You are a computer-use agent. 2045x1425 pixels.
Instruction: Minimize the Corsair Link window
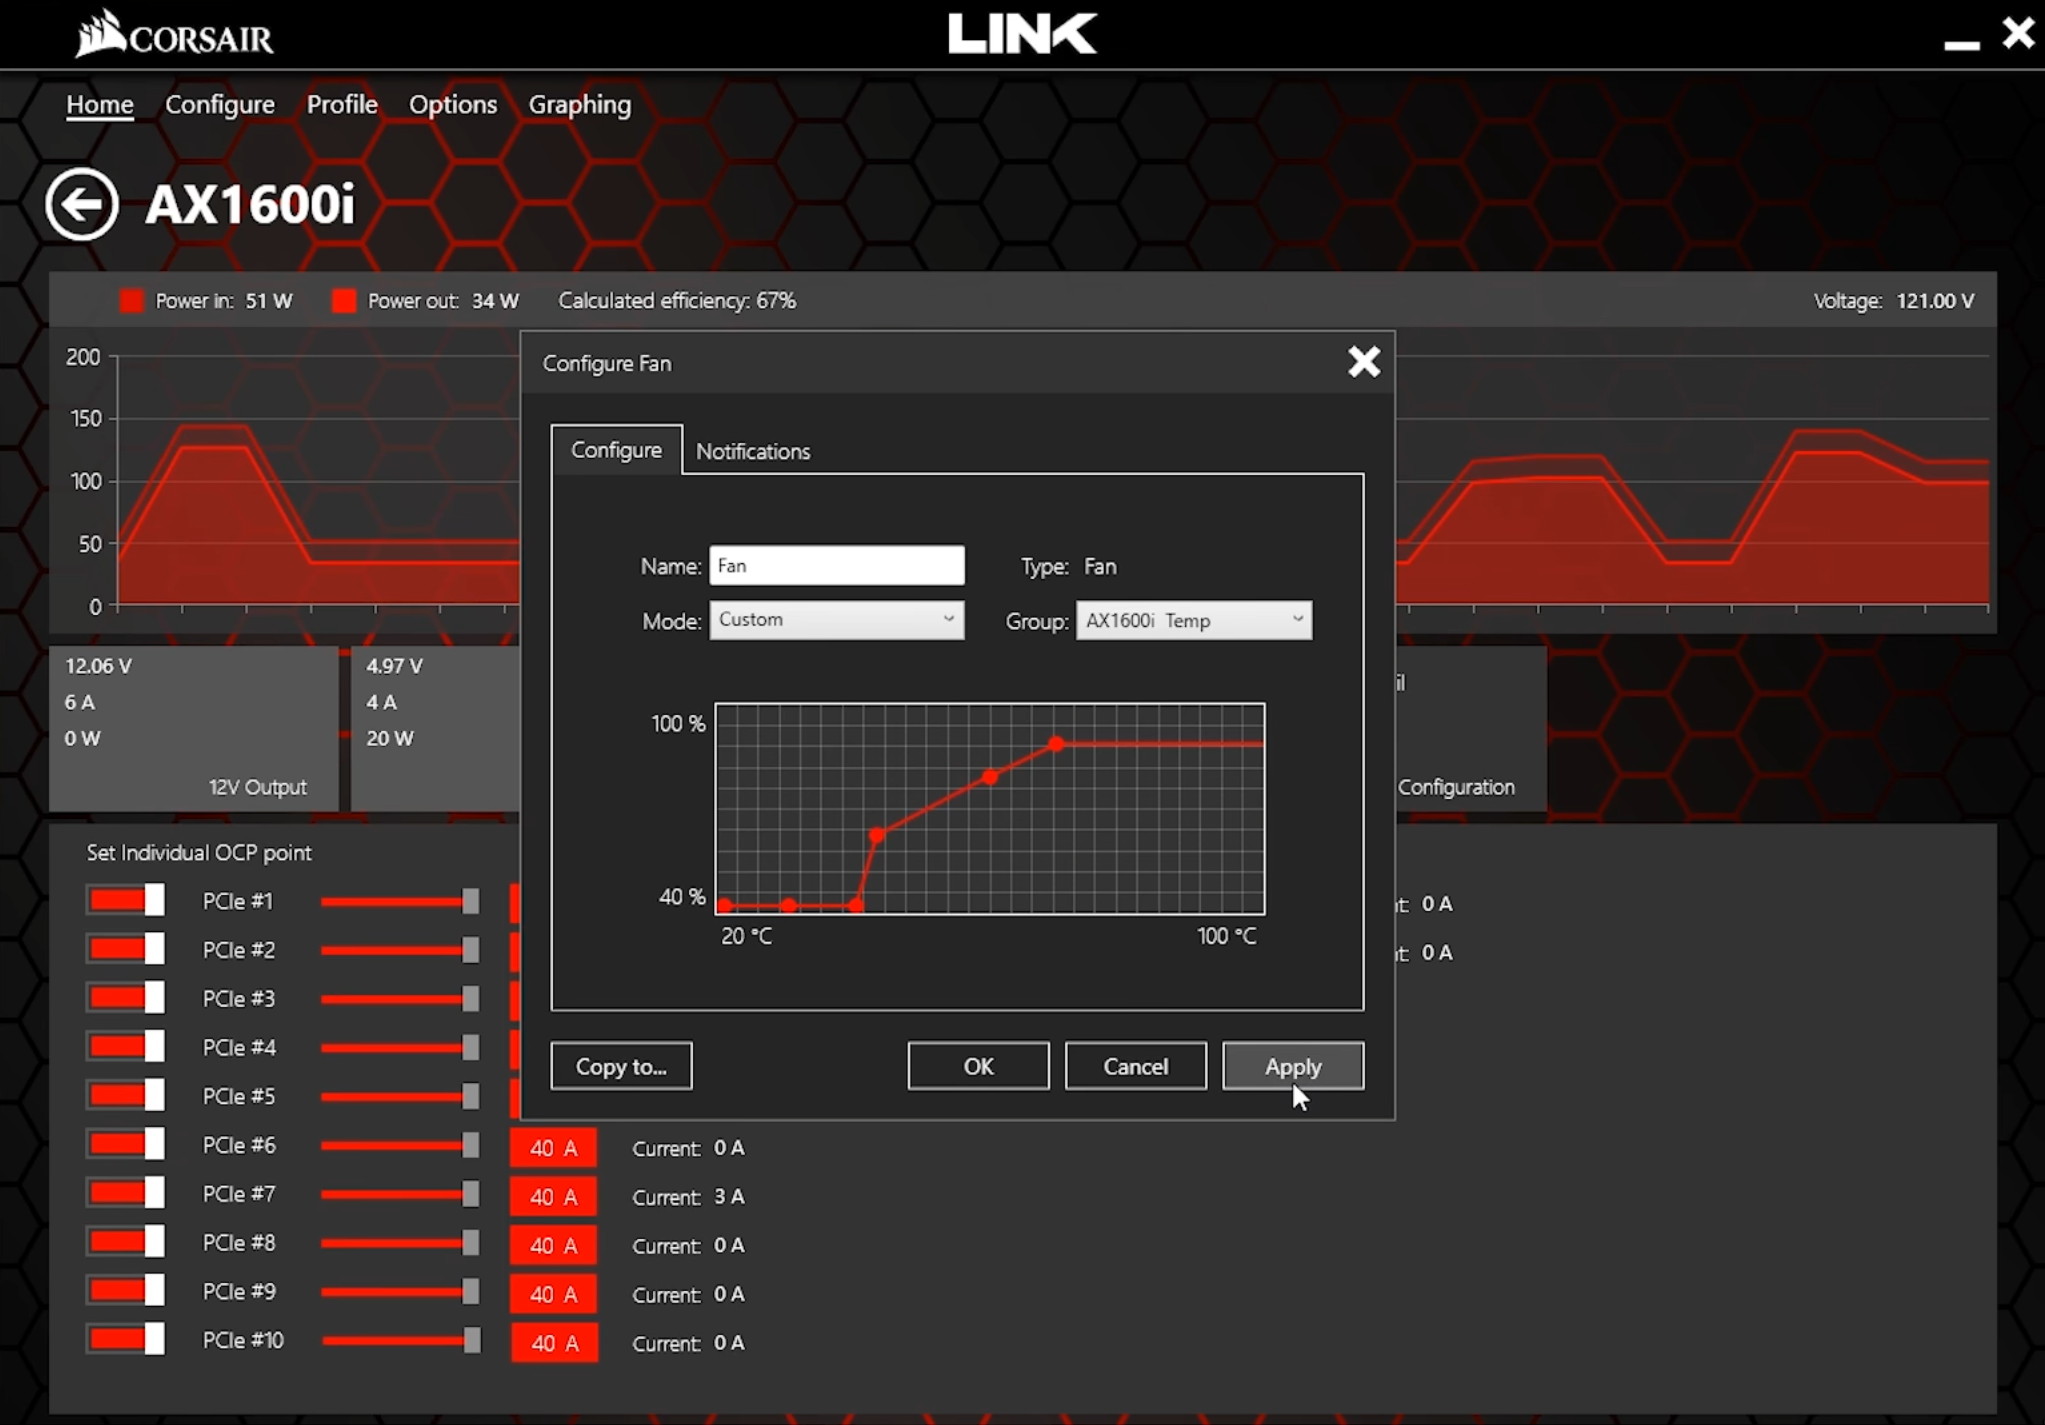[x=1962, y=44]
